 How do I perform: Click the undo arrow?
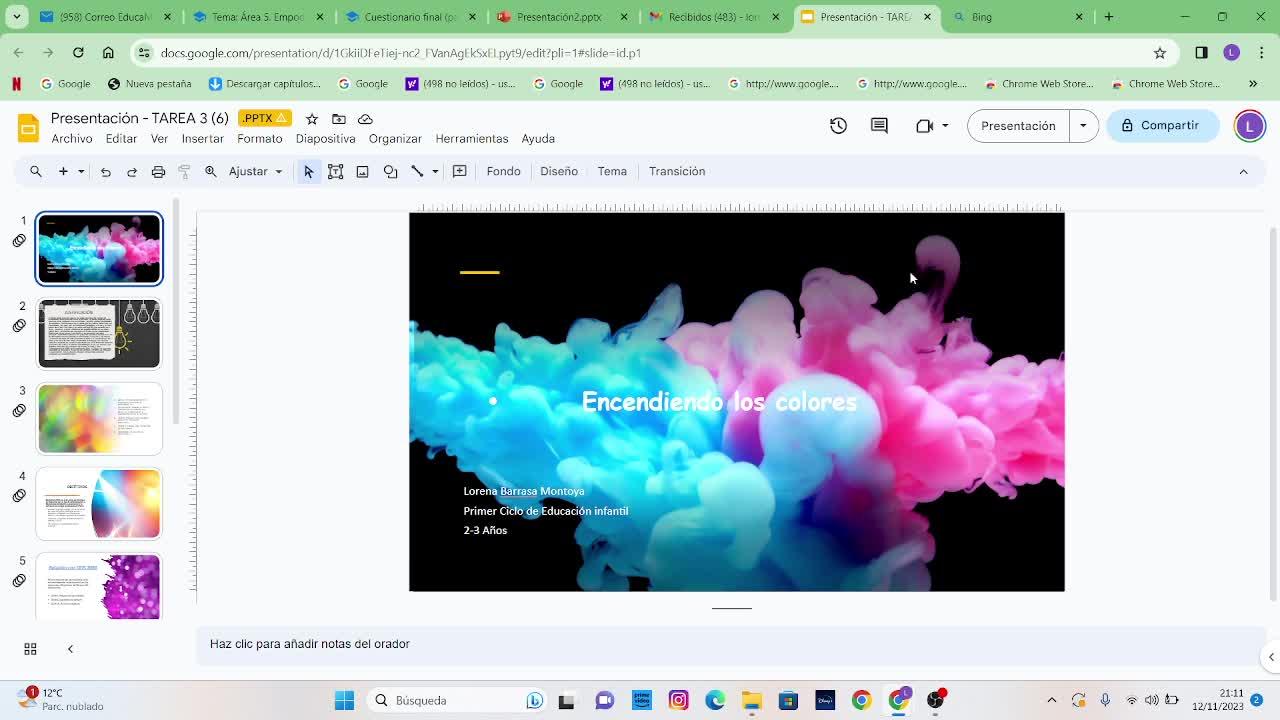pyautogui.click(x=105, y=172)
